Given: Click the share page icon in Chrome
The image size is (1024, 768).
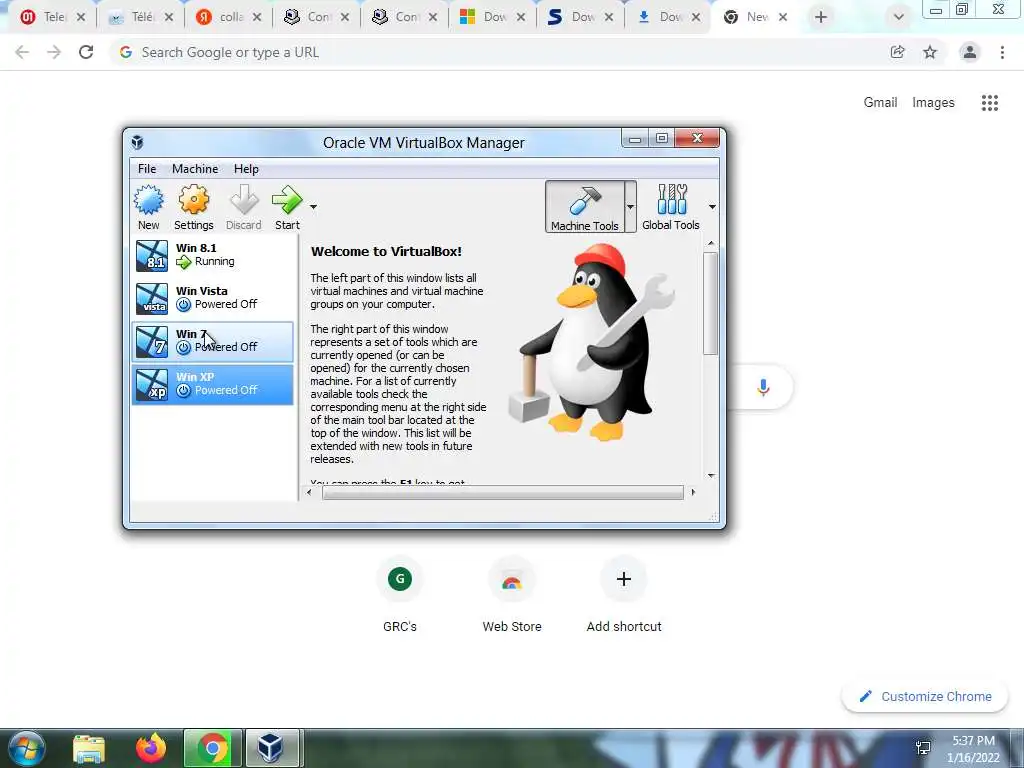Looking at the screenshot, I should pyautogui.click(x=898, y=52).
